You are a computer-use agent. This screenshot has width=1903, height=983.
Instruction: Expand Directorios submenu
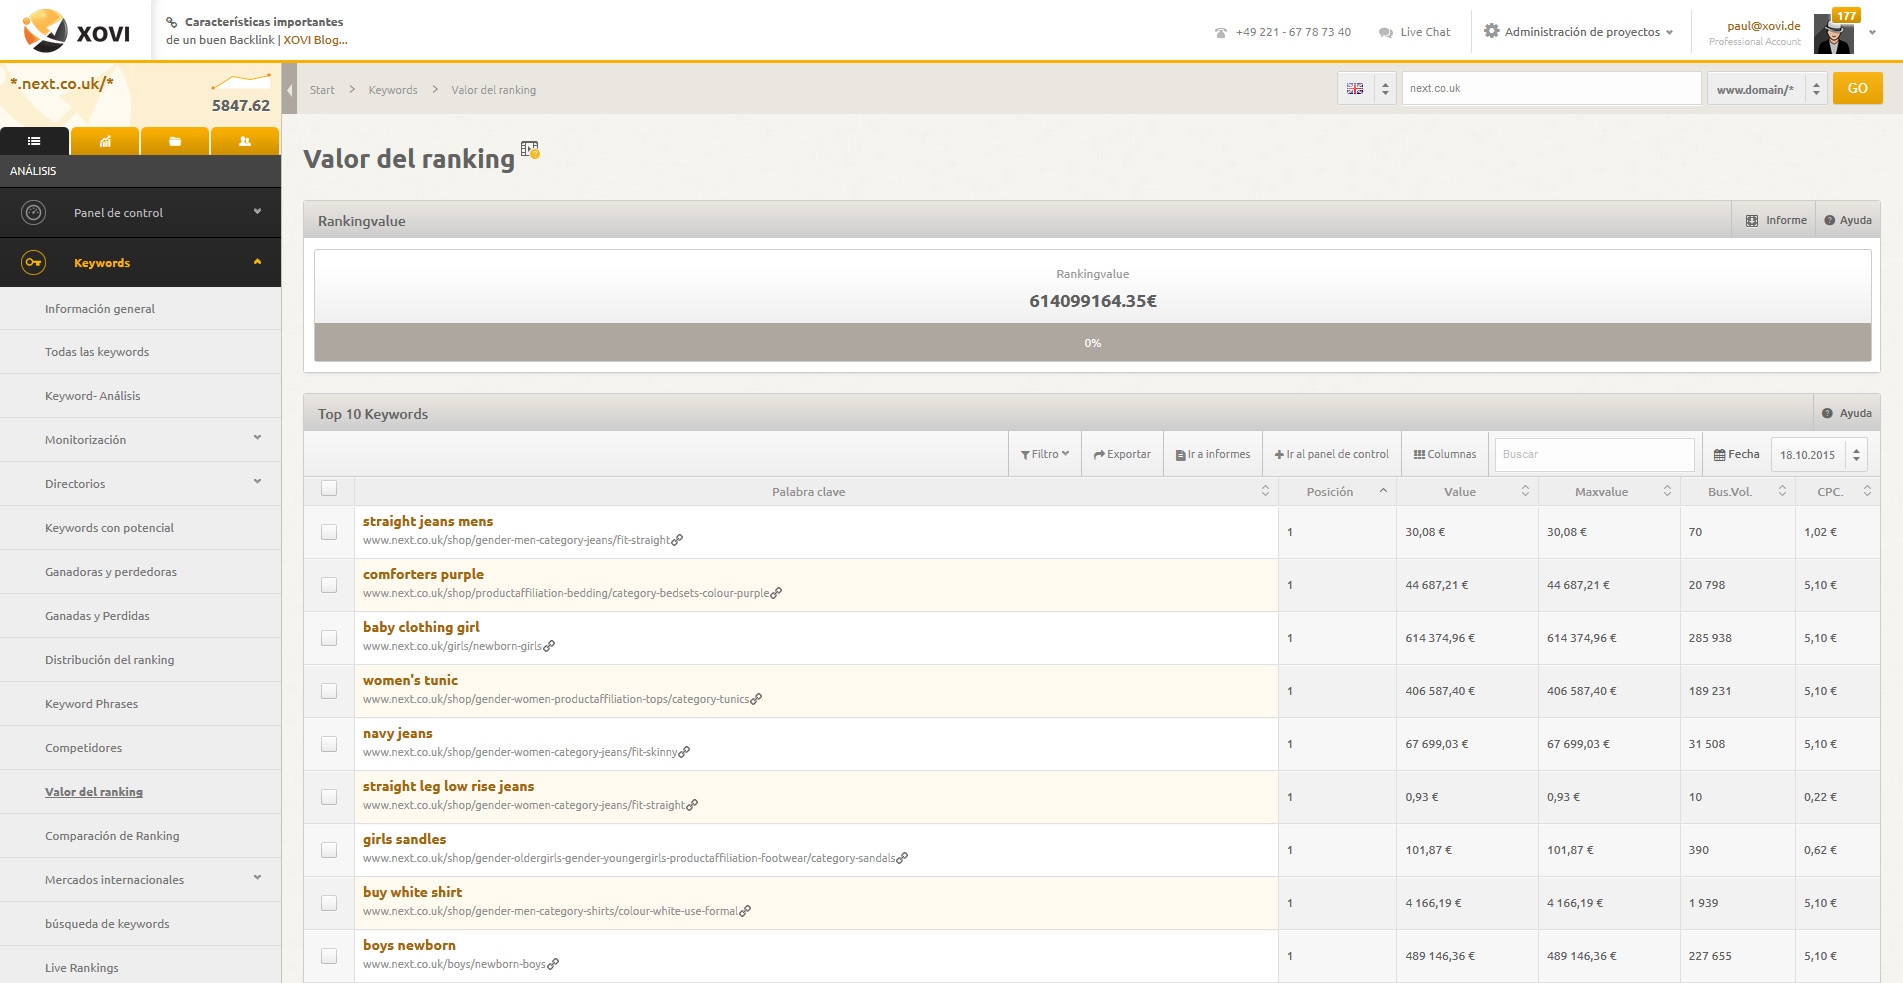point(257,482)
